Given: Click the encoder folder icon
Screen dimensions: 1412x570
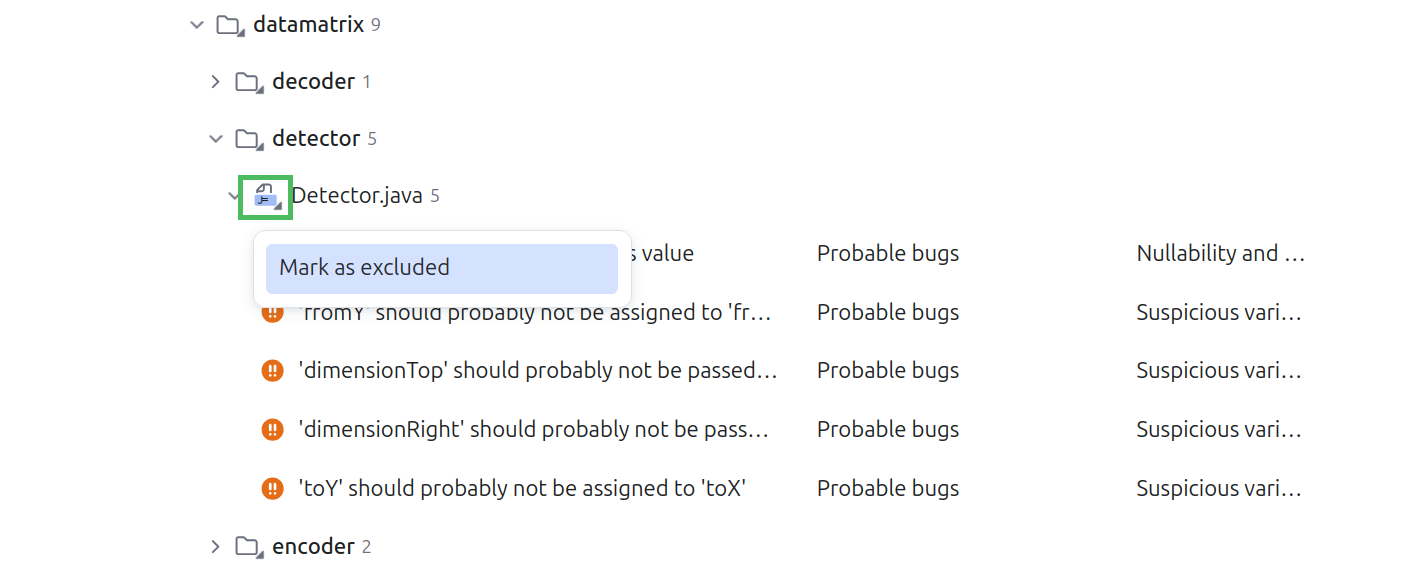Looking at the screenshot, I should pos(248,547).
